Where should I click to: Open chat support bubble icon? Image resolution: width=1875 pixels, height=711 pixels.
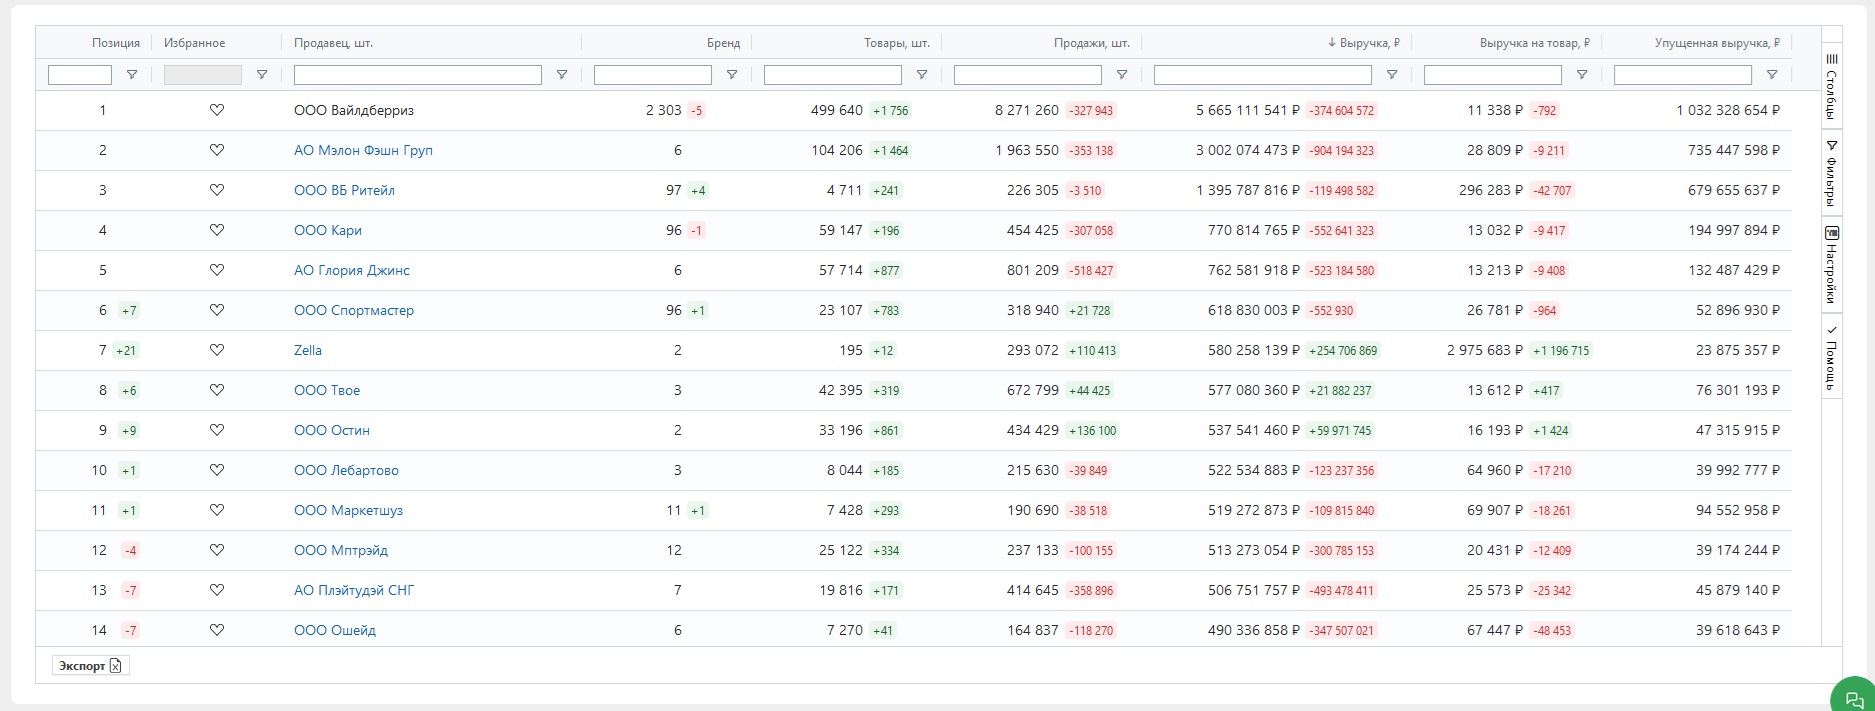(1854, 698)
